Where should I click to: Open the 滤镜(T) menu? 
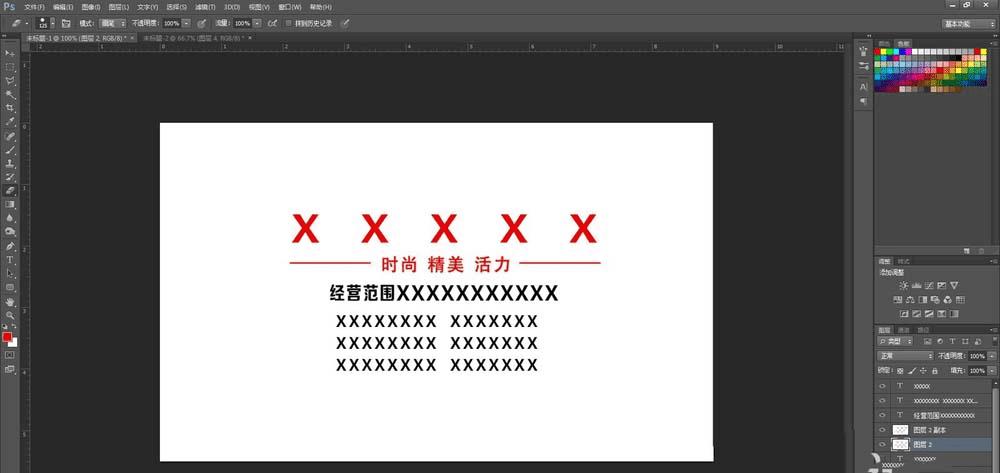[205, 7]
